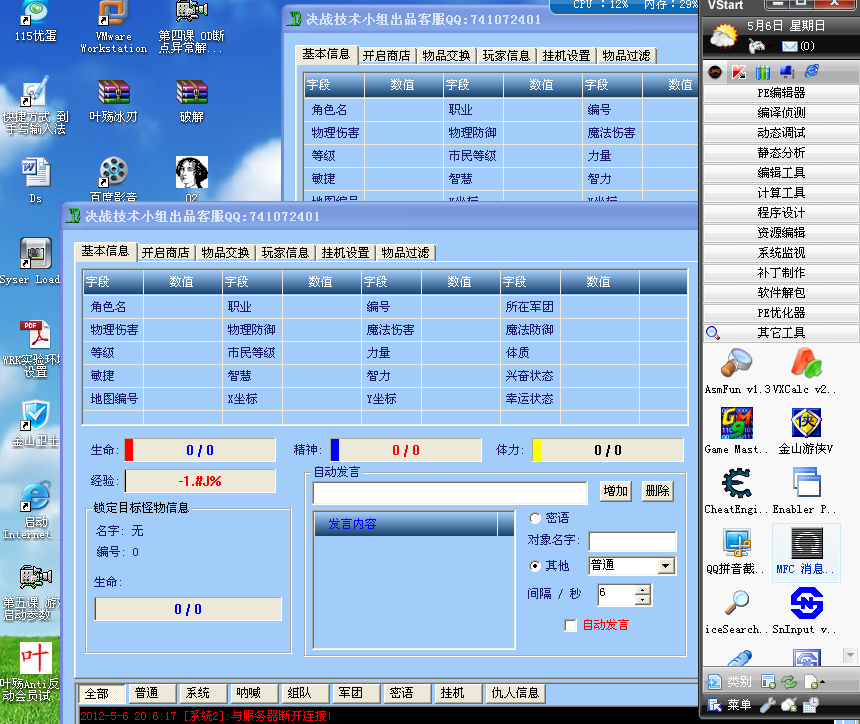Image resolution: width=860 pixels, height=724 pixels.
Task: Launch 金山游侠V icon
Action: point(806,423)
